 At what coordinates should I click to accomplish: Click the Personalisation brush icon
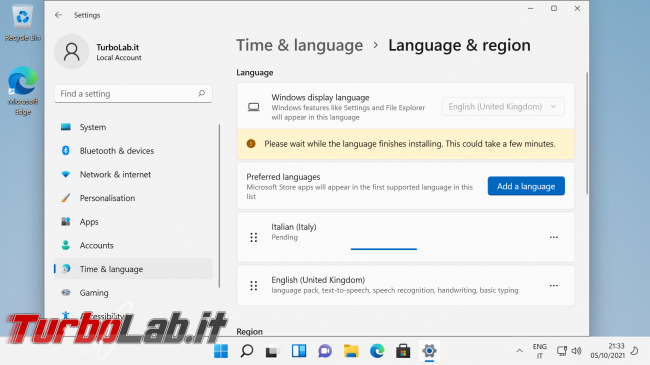click(65, 198)
